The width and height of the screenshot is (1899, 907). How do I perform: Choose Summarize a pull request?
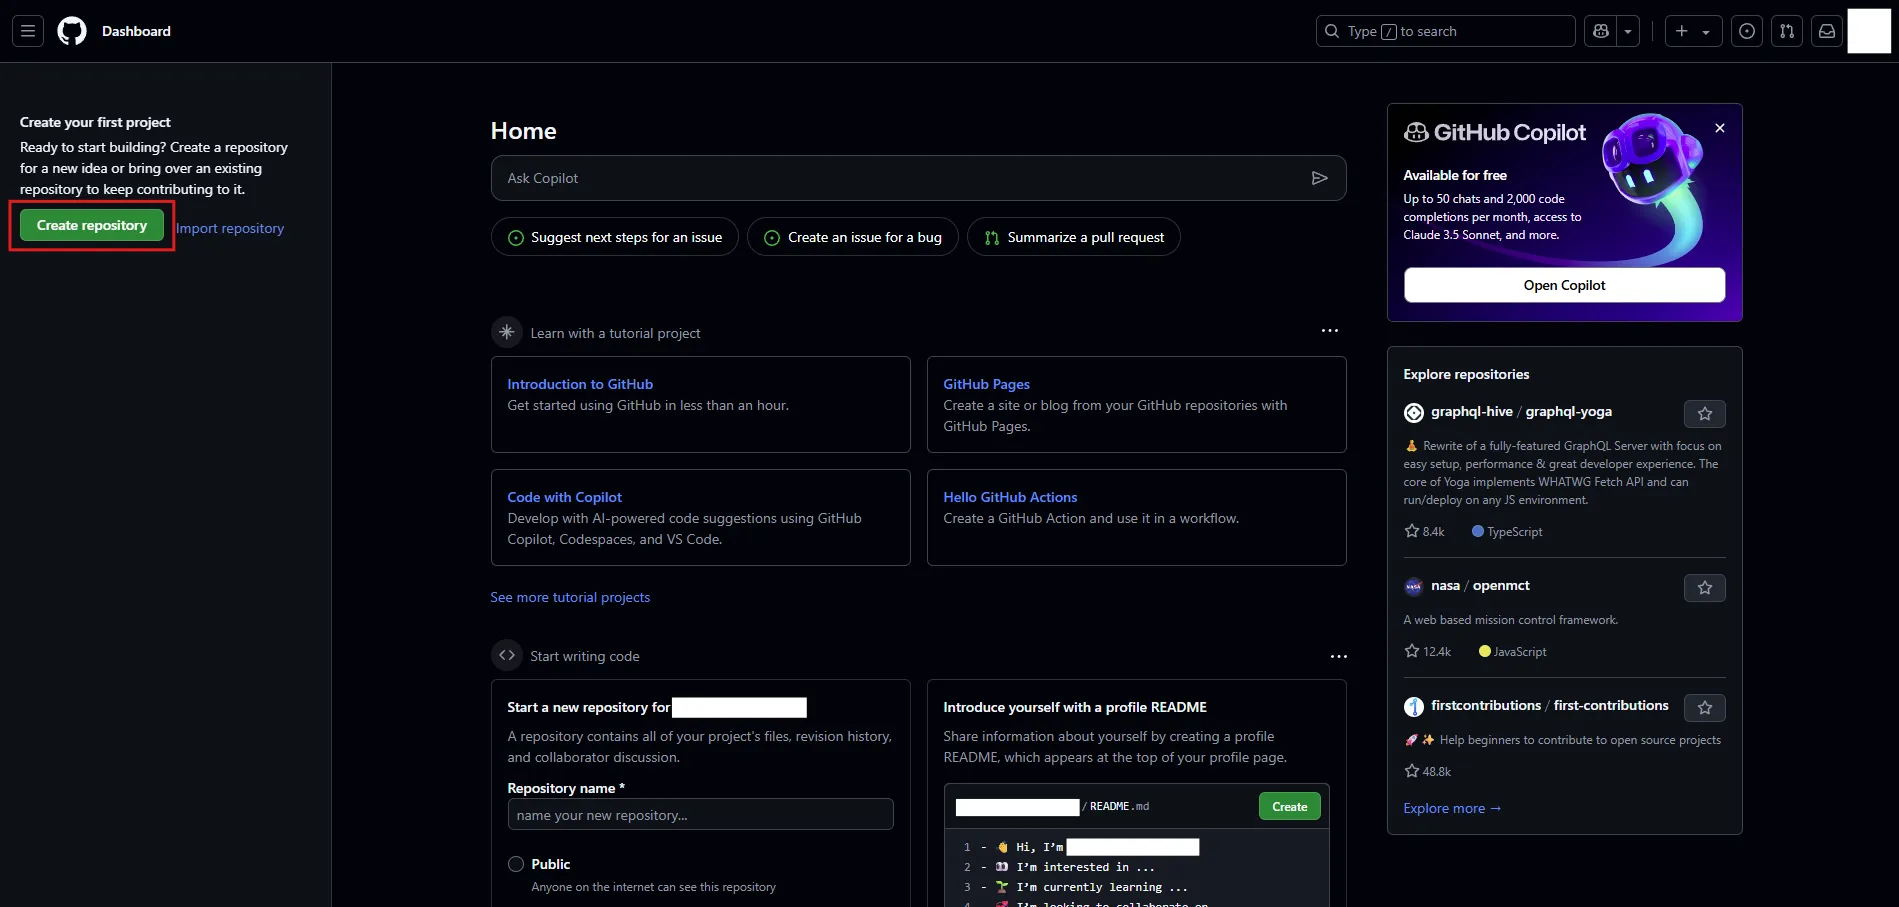(x=1074, y=237)
